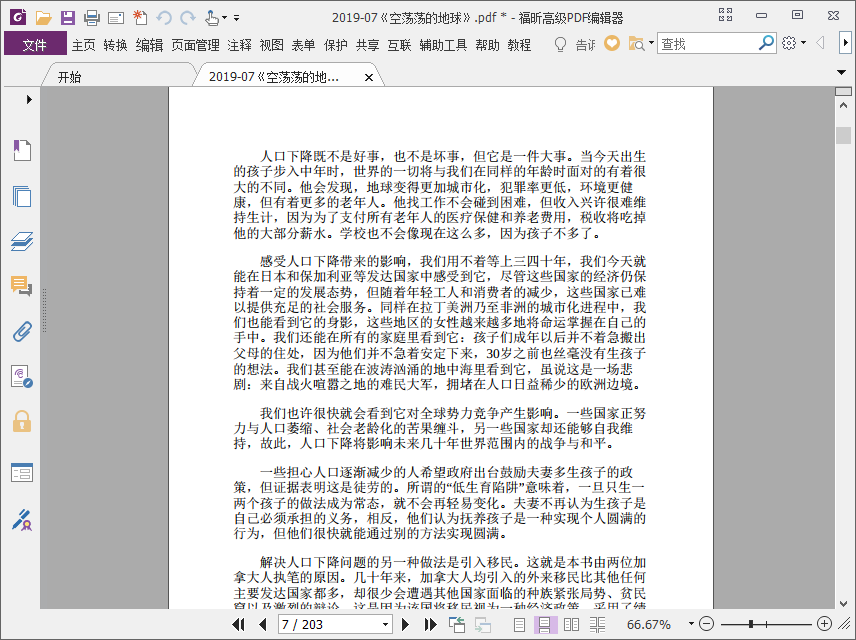
Task: Toggle continuous page view mode
Action: coord(544,625)
